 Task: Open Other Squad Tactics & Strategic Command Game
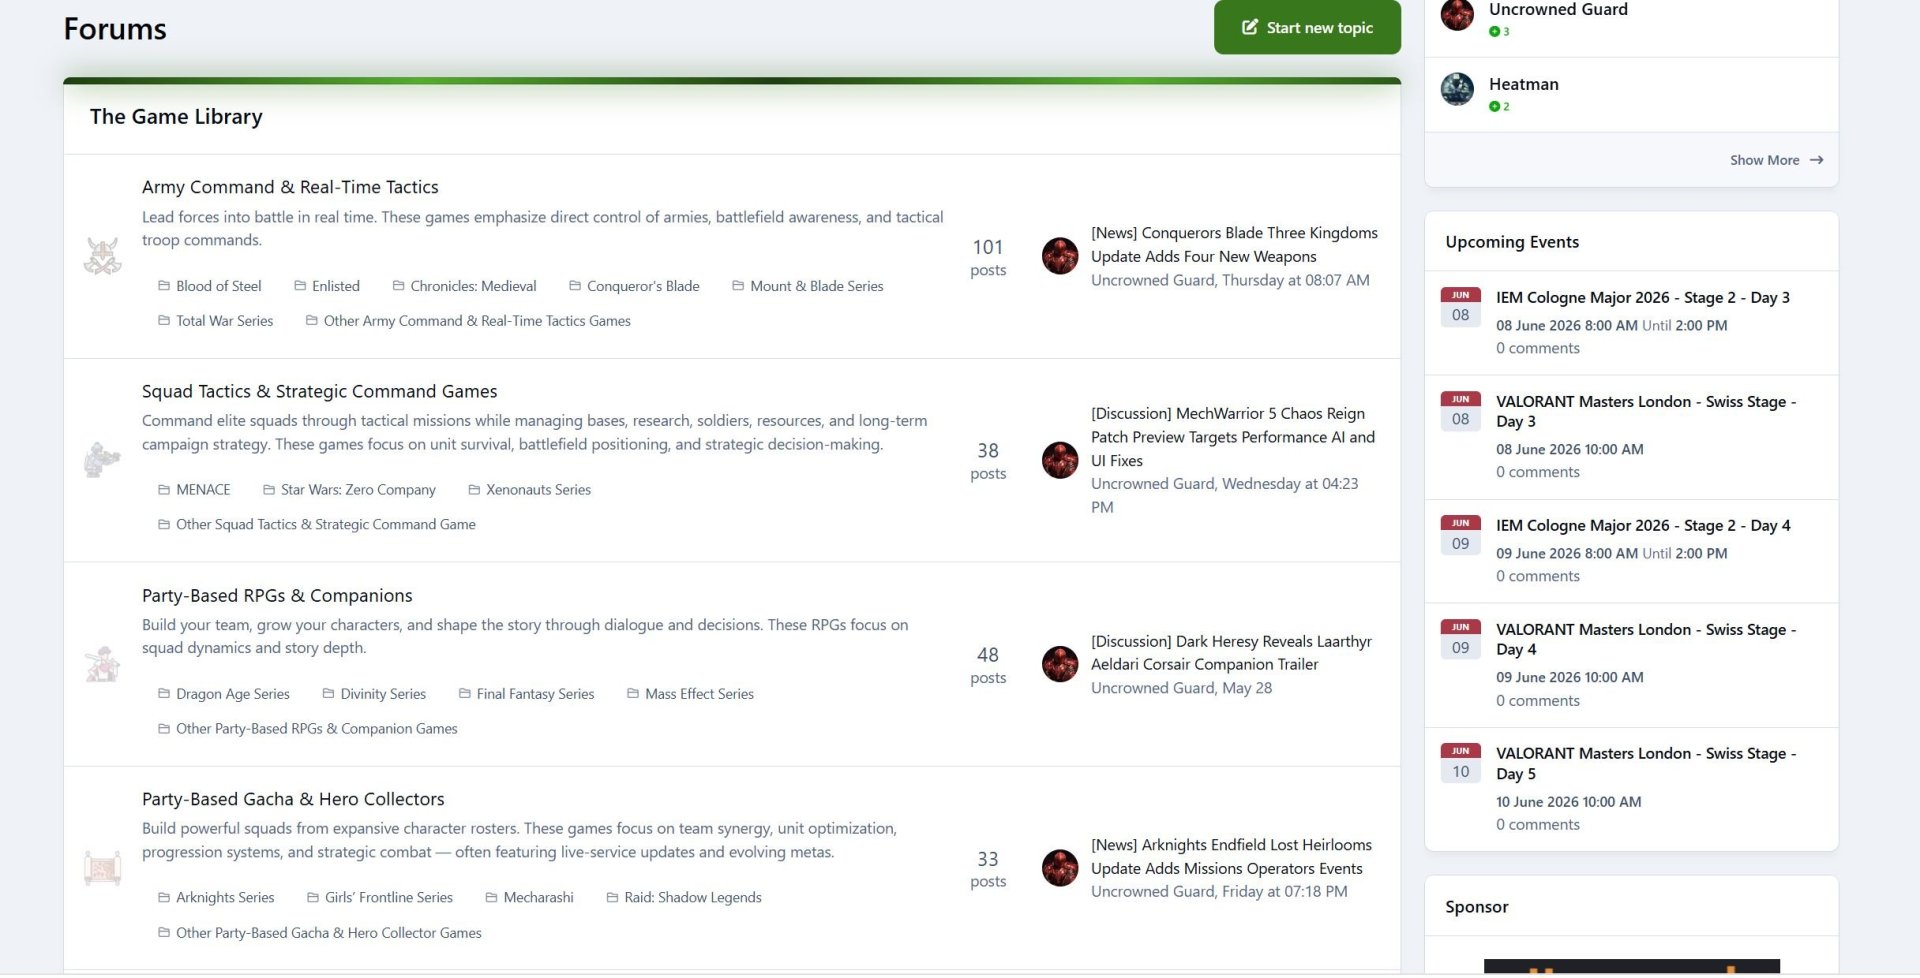(317, 525)
